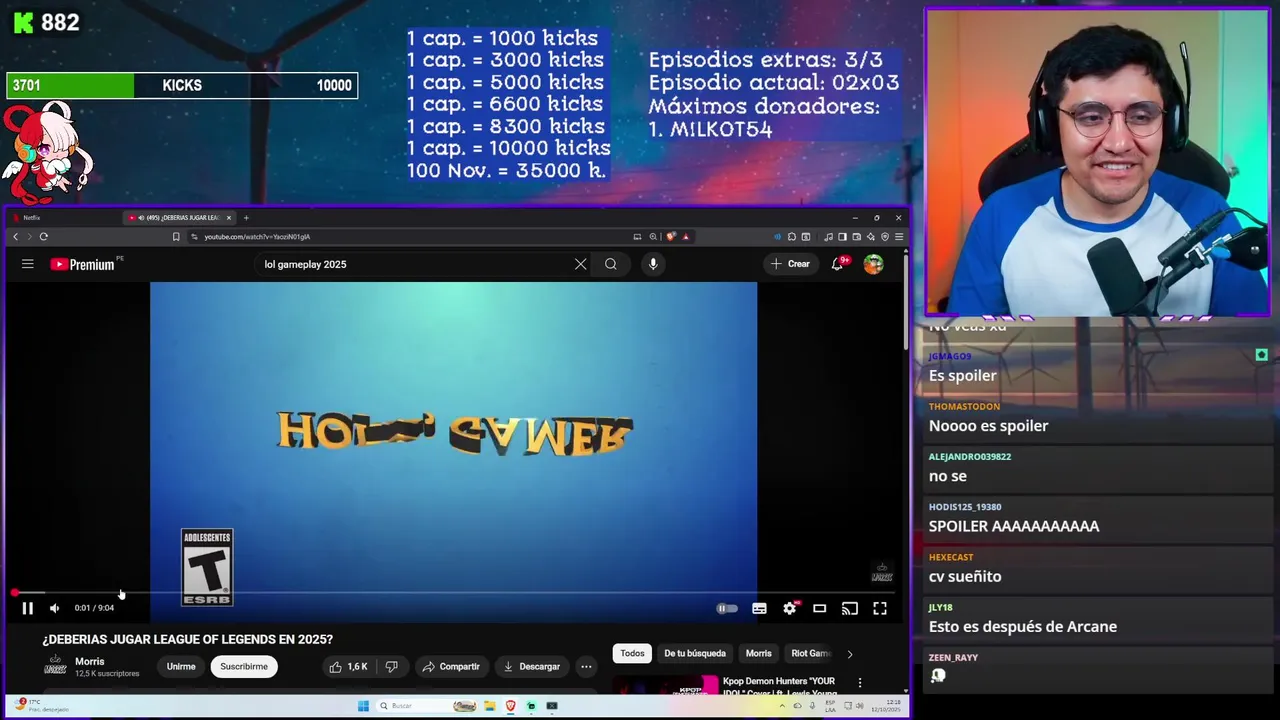Open options for Kpop Demon Hunters video
1280x720 pixels.
(860, 683)
